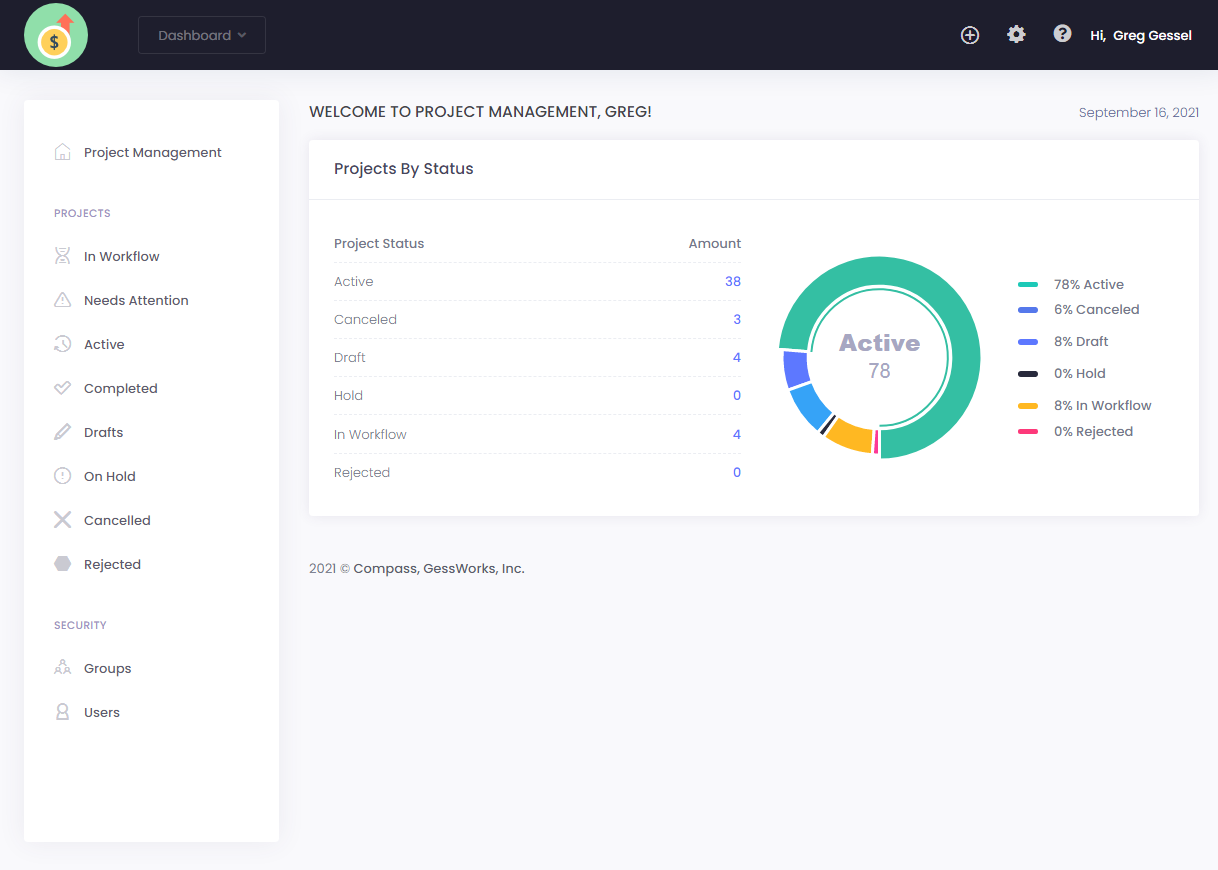Click the orange 8% In Workflow legend swatch

[x=1028, y=406]
